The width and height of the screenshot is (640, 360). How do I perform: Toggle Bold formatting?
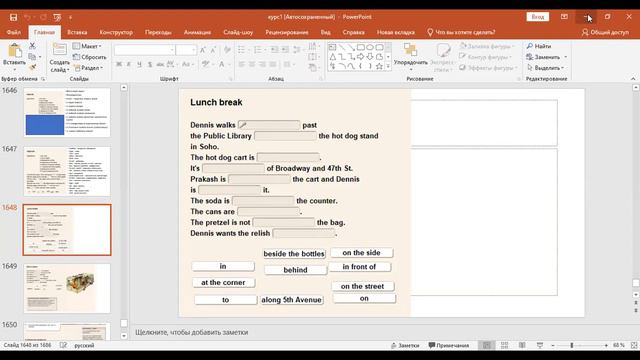coord(119,64)
